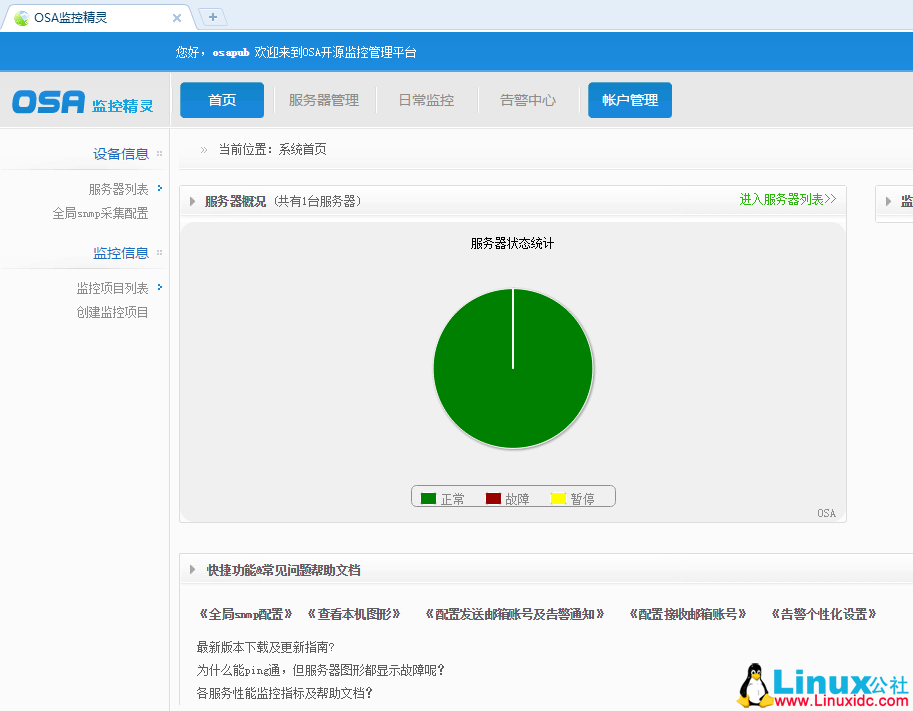This screenshot has height=711, width=913.
Task: Click the drag-handle icon next to 设备信息 heading
Action: click(160, 154)
